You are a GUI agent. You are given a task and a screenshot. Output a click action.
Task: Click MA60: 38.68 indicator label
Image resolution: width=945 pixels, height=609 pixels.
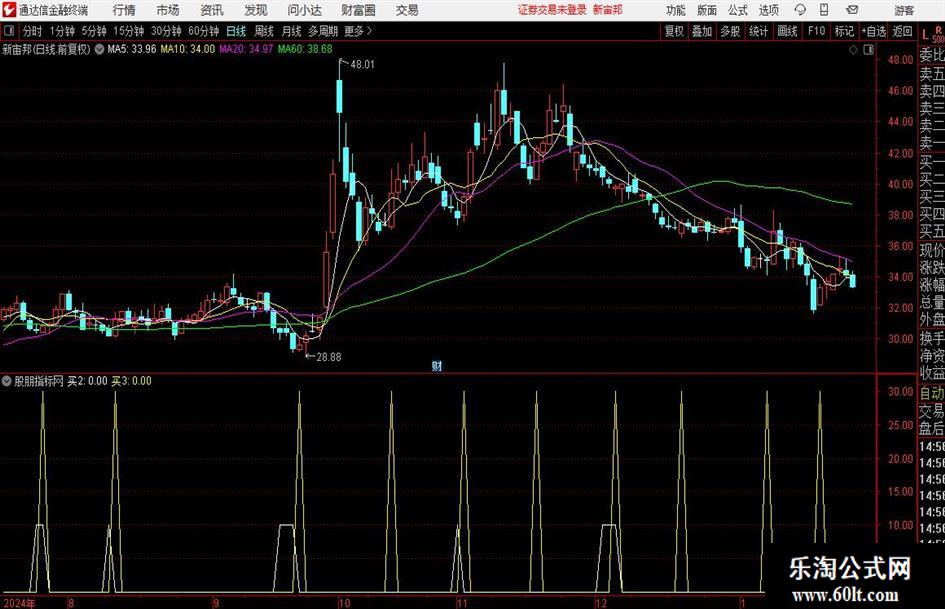click(x=305, y=49)
